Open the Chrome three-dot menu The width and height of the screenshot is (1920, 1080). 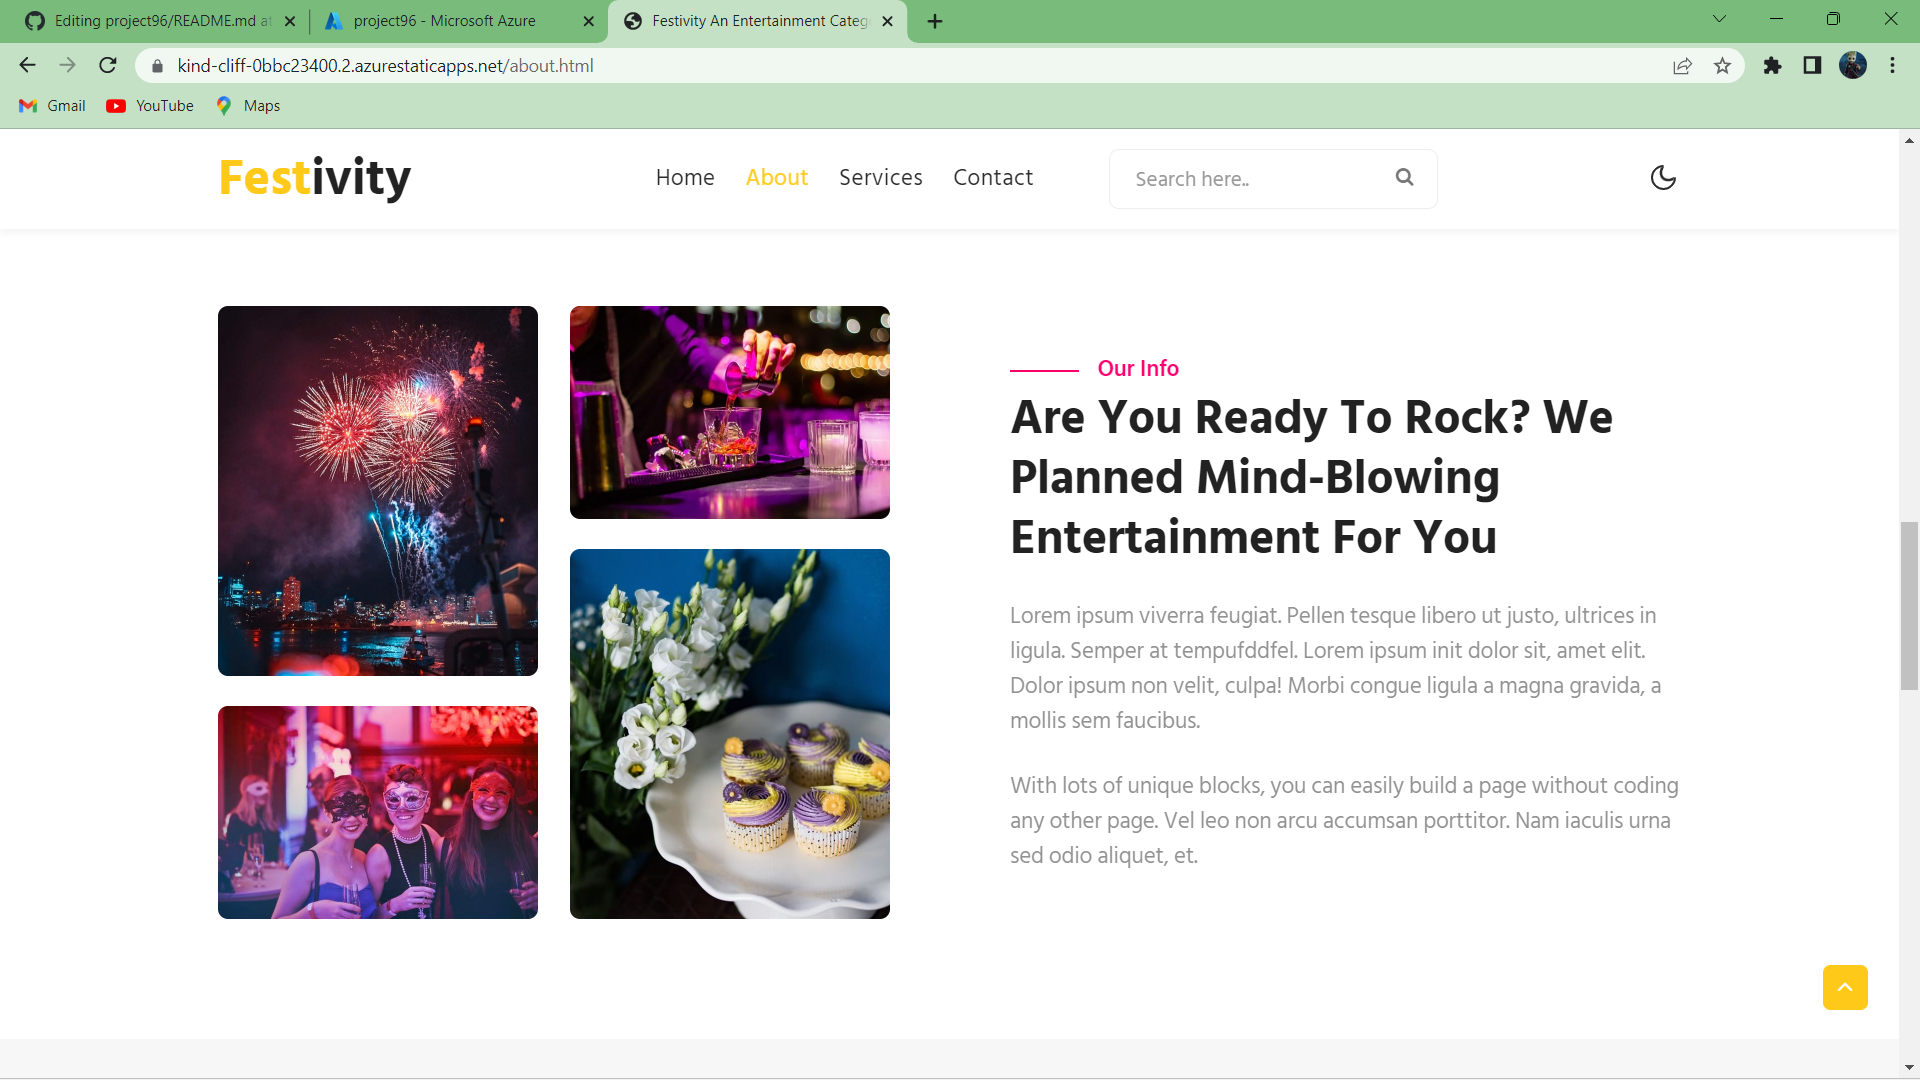click(1892, 66)
